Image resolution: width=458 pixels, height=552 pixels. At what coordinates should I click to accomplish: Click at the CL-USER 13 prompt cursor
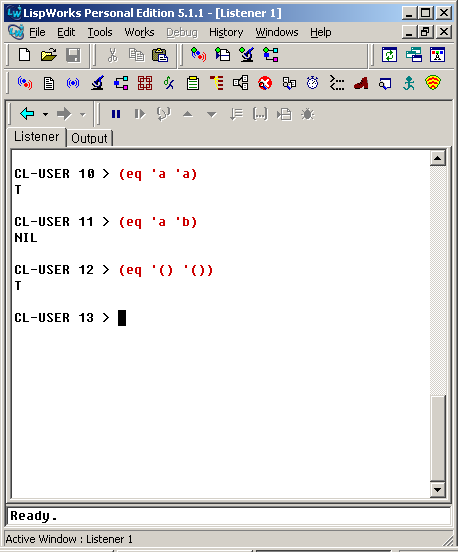[x=122, y=318]
